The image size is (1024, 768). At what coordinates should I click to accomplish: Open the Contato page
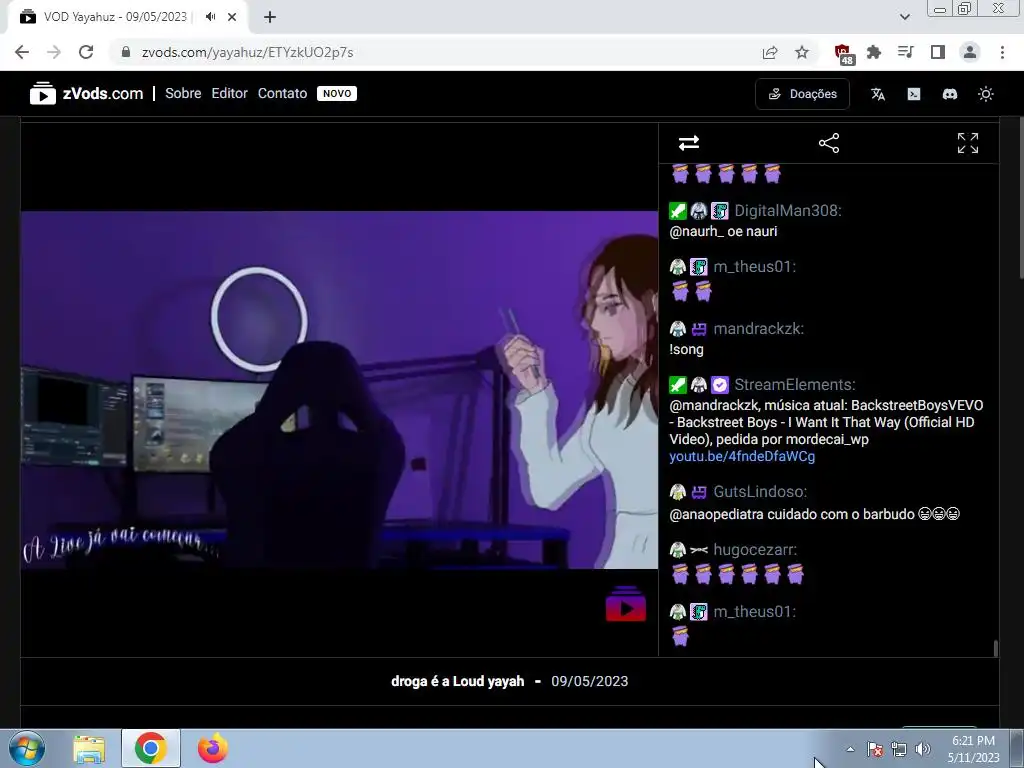tap(282, 93)
